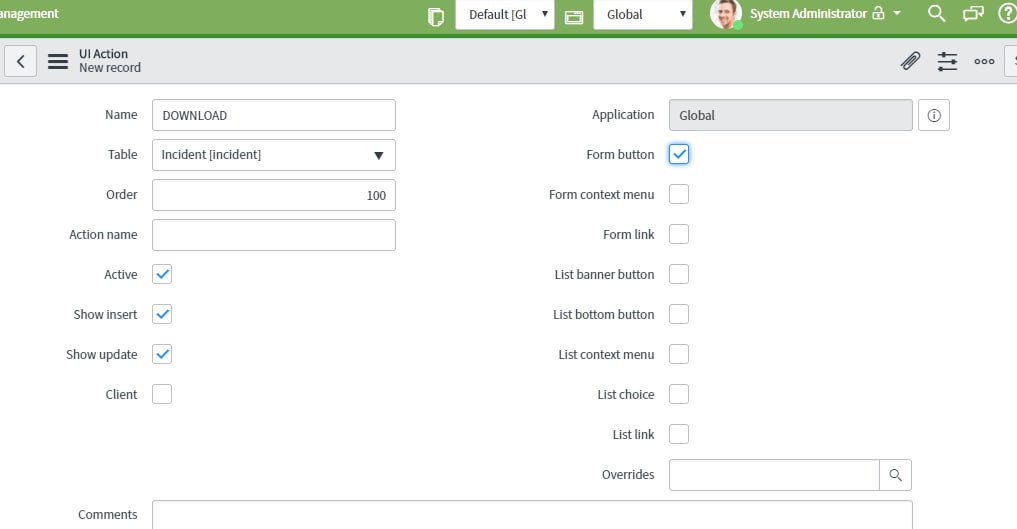
Task: Click the Overrides lookup magnifier icon
Action: coord(896,475)
